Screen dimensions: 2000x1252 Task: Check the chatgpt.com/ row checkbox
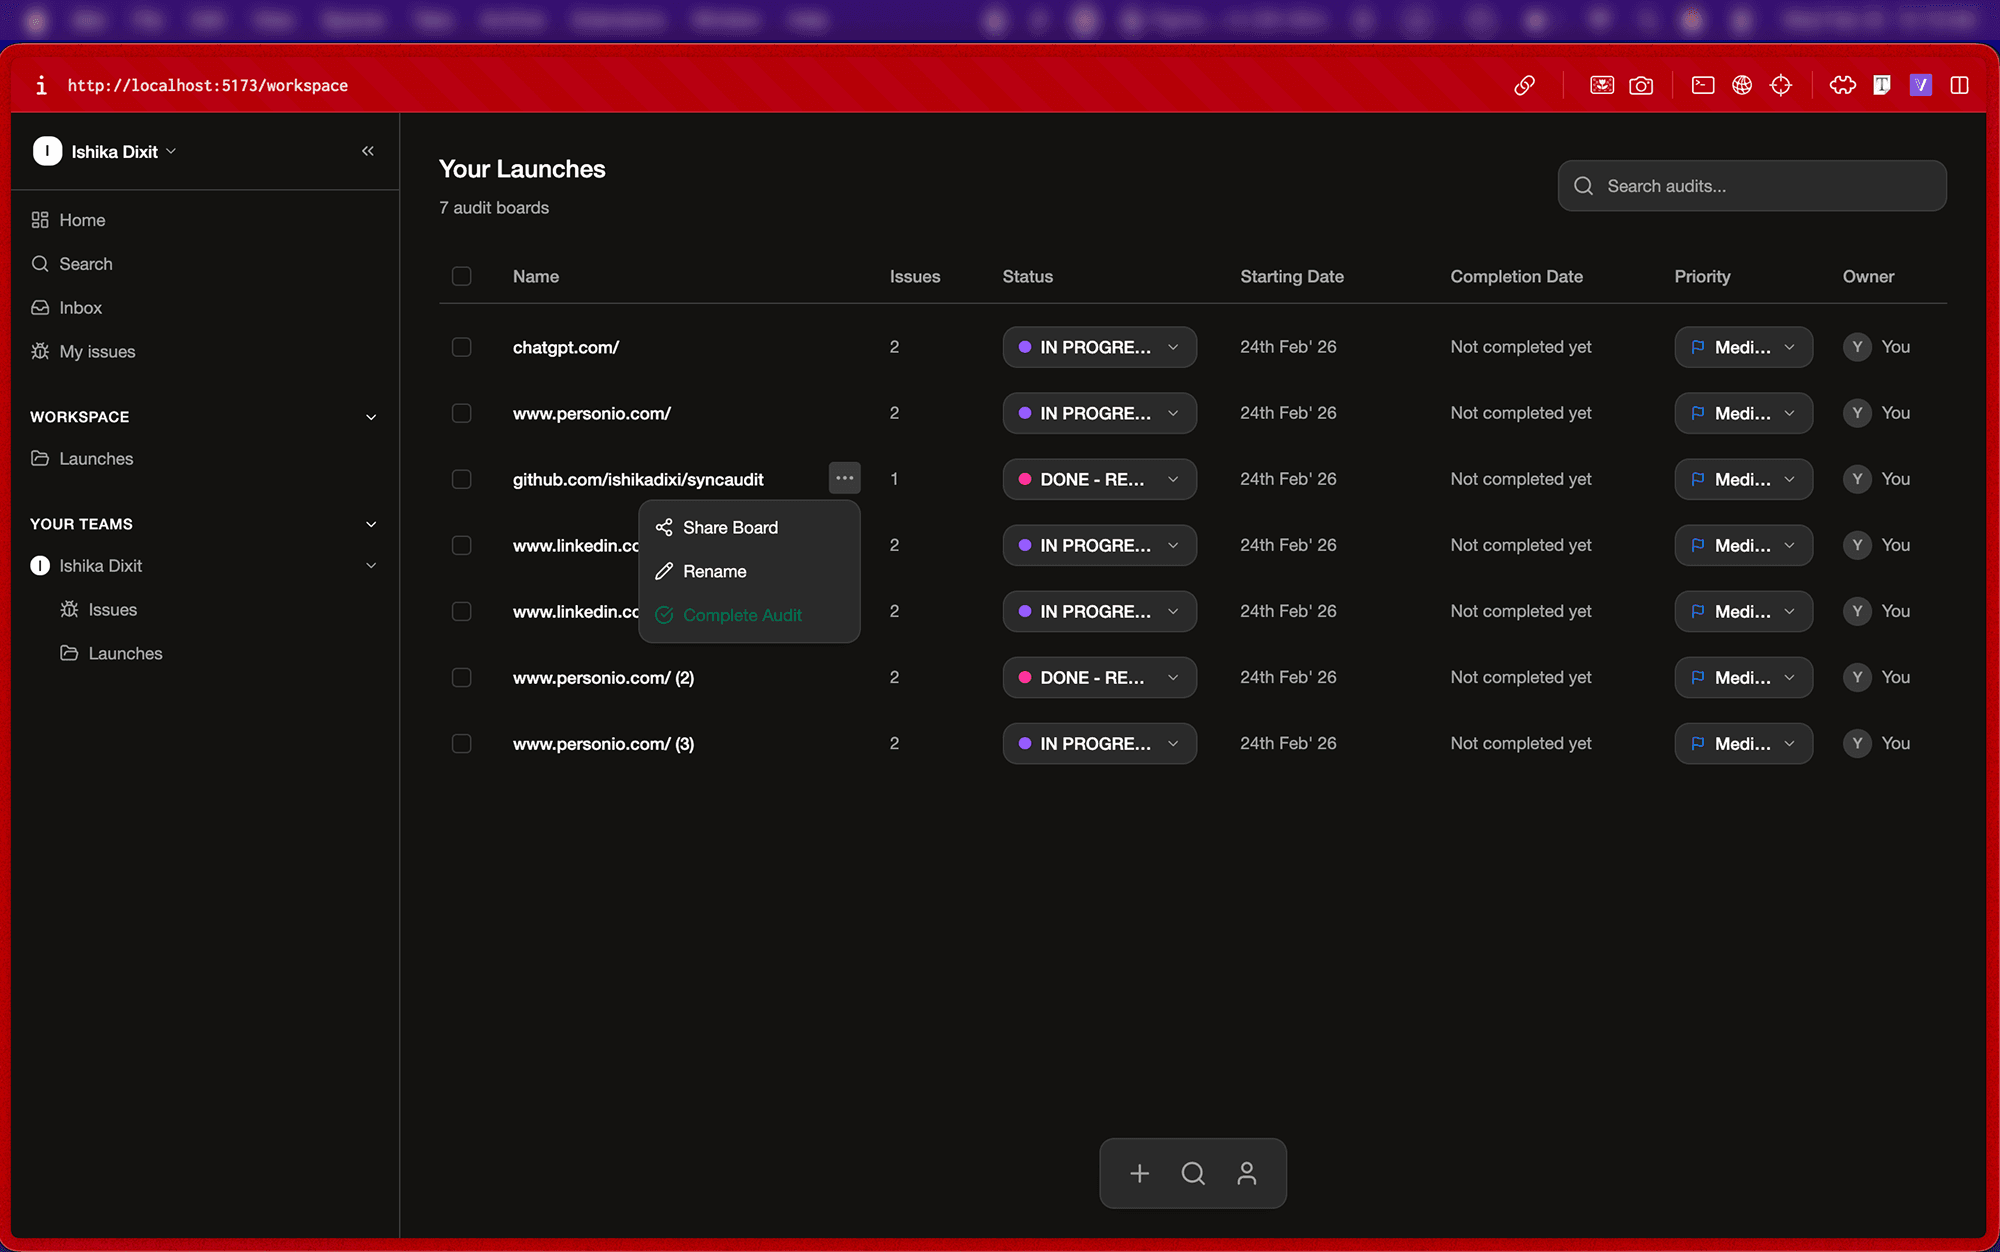tap(461, 347)
